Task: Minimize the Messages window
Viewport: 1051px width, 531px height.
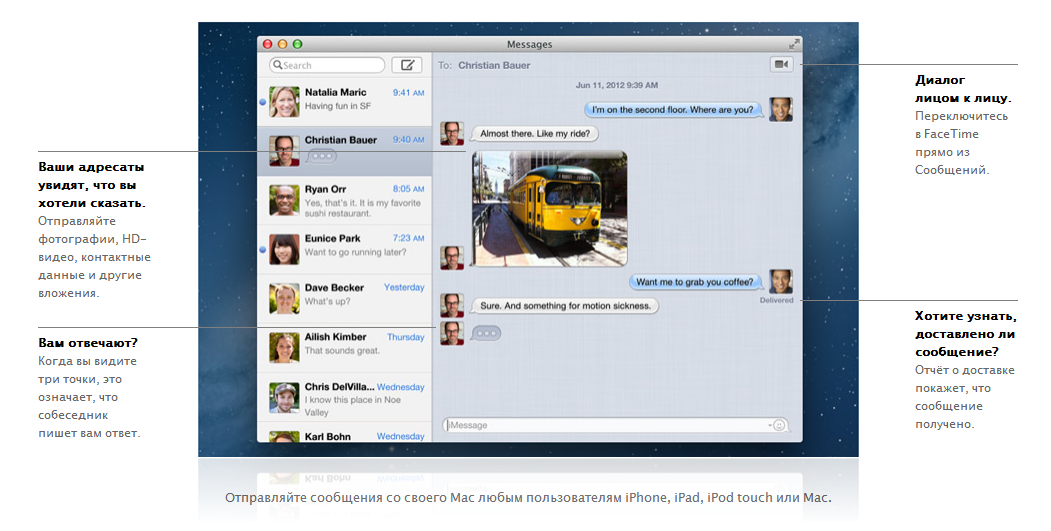Action: click(x=282, y=44)
